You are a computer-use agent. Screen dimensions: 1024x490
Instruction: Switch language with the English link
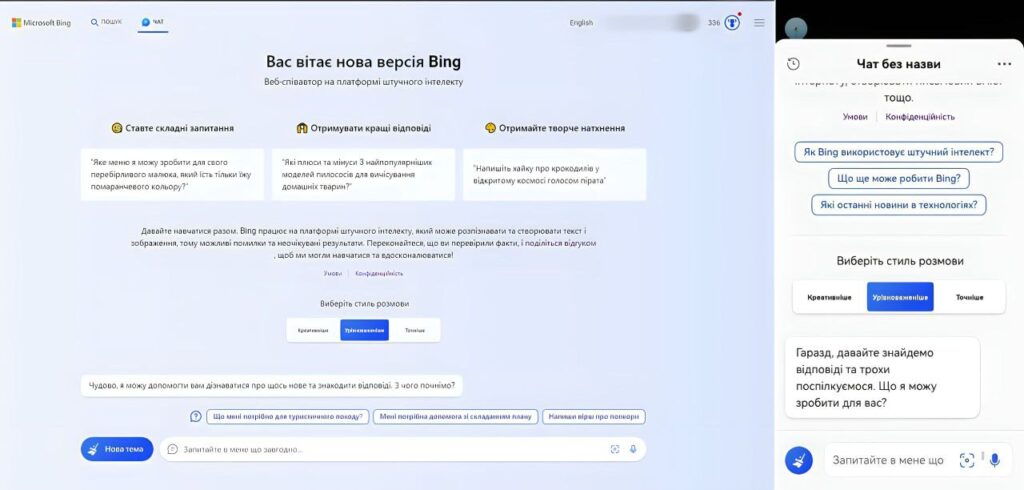[x=581, y=23]
